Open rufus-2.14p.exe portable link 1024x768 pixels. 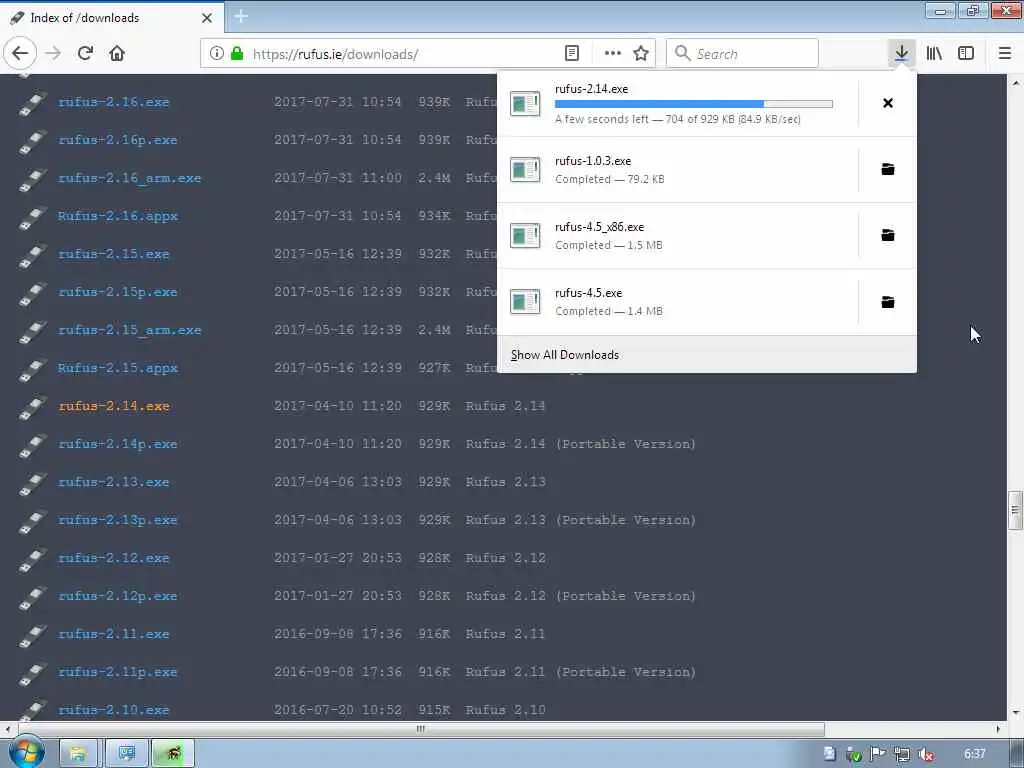pyautogui.click(x=118, y=444)
